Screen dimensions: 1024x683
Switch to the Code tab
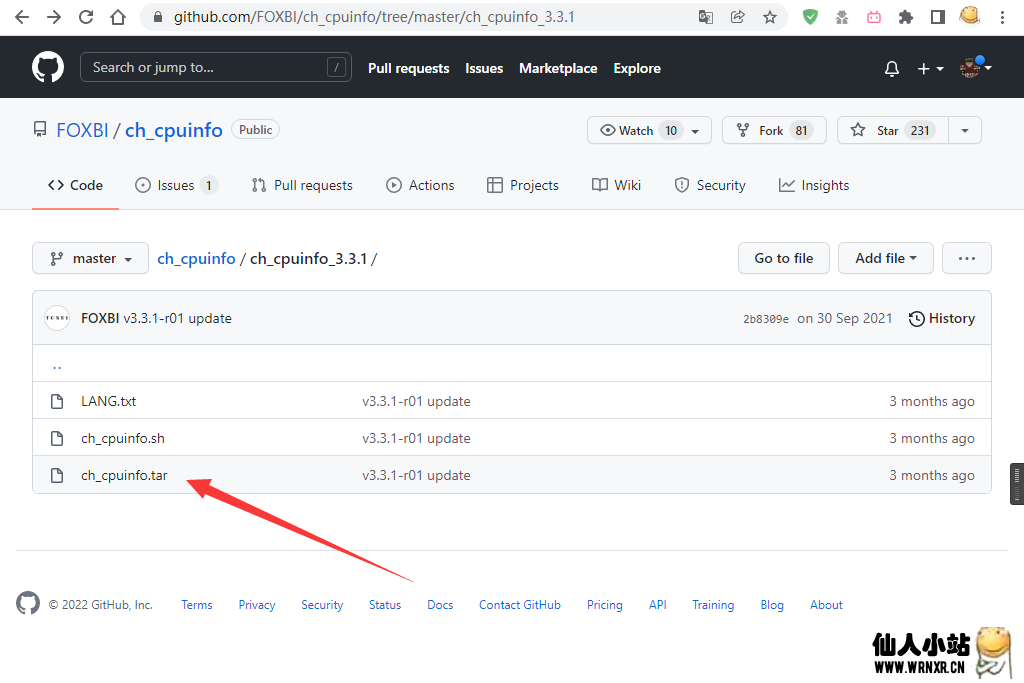[x=75, y=185]
